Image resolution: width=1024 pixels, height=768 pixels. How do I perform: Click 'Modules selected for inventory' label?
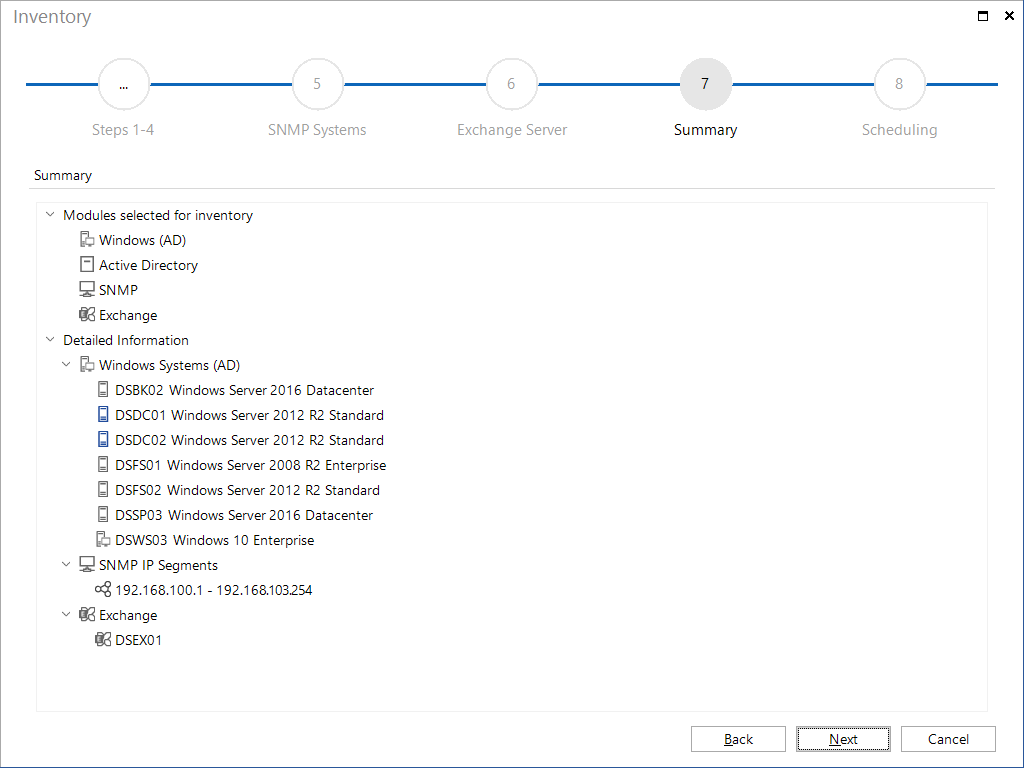[x=158, y=216]
